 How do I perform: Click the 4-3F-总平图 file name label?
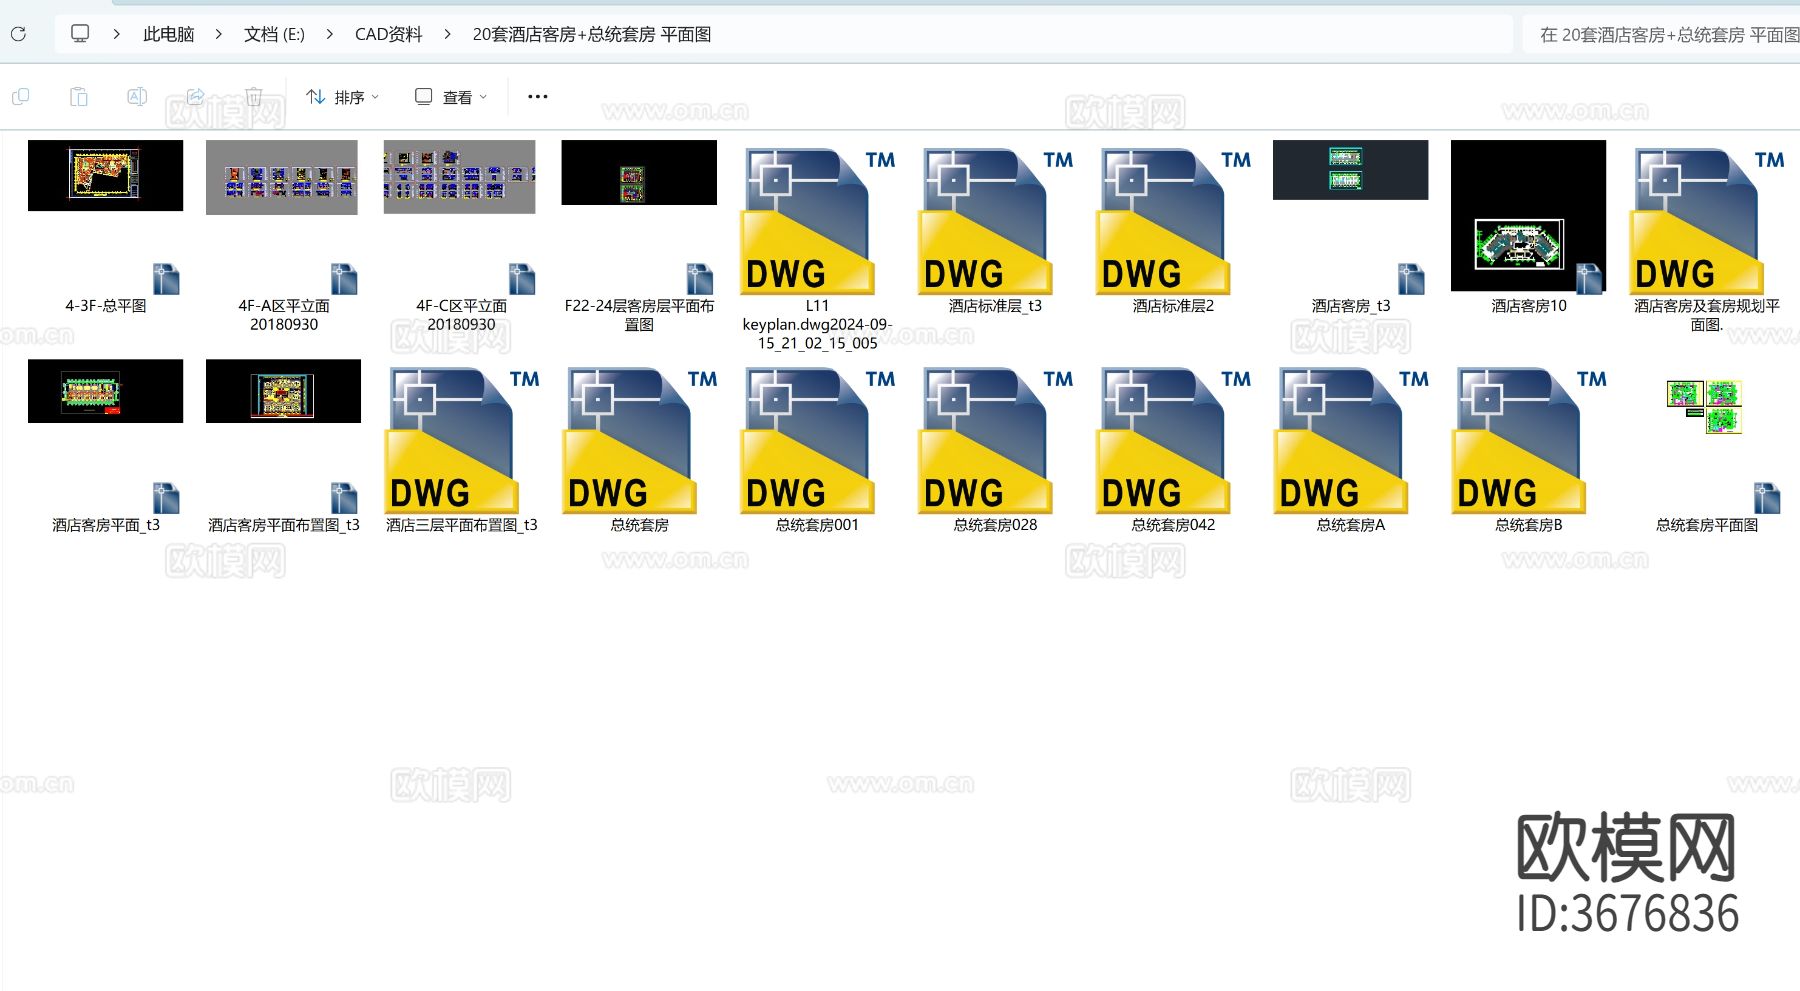(106, 306)
